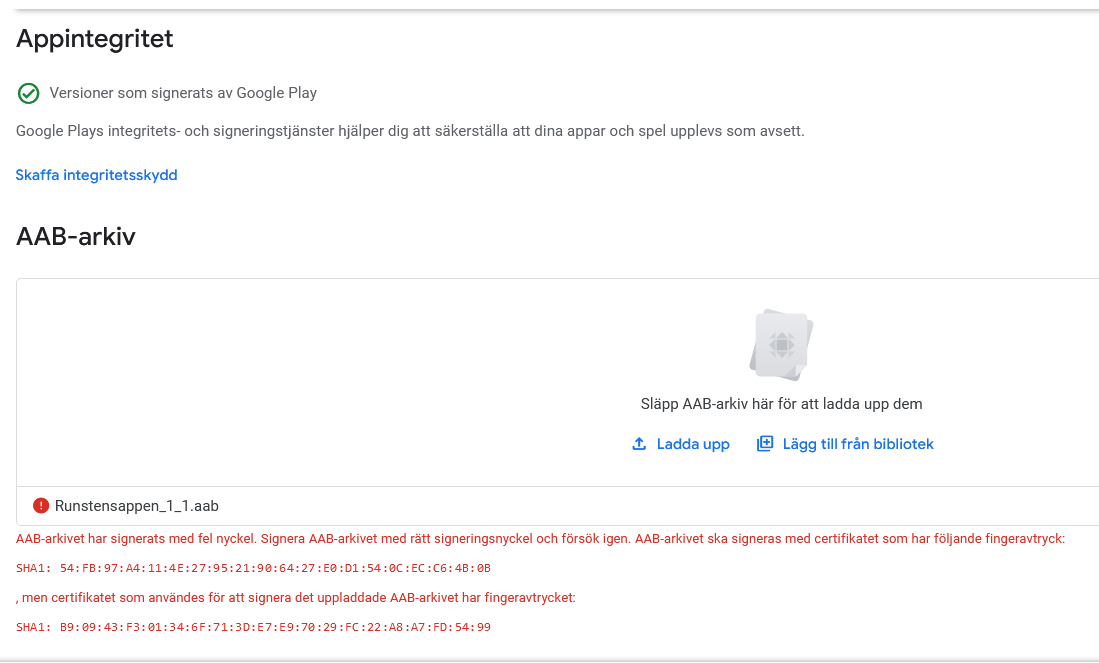Viewport: 1099px width, 663px height.
Task: Click the red error icon beside Runstensappen_1_1.aab
Action: [x=41, y=506]
